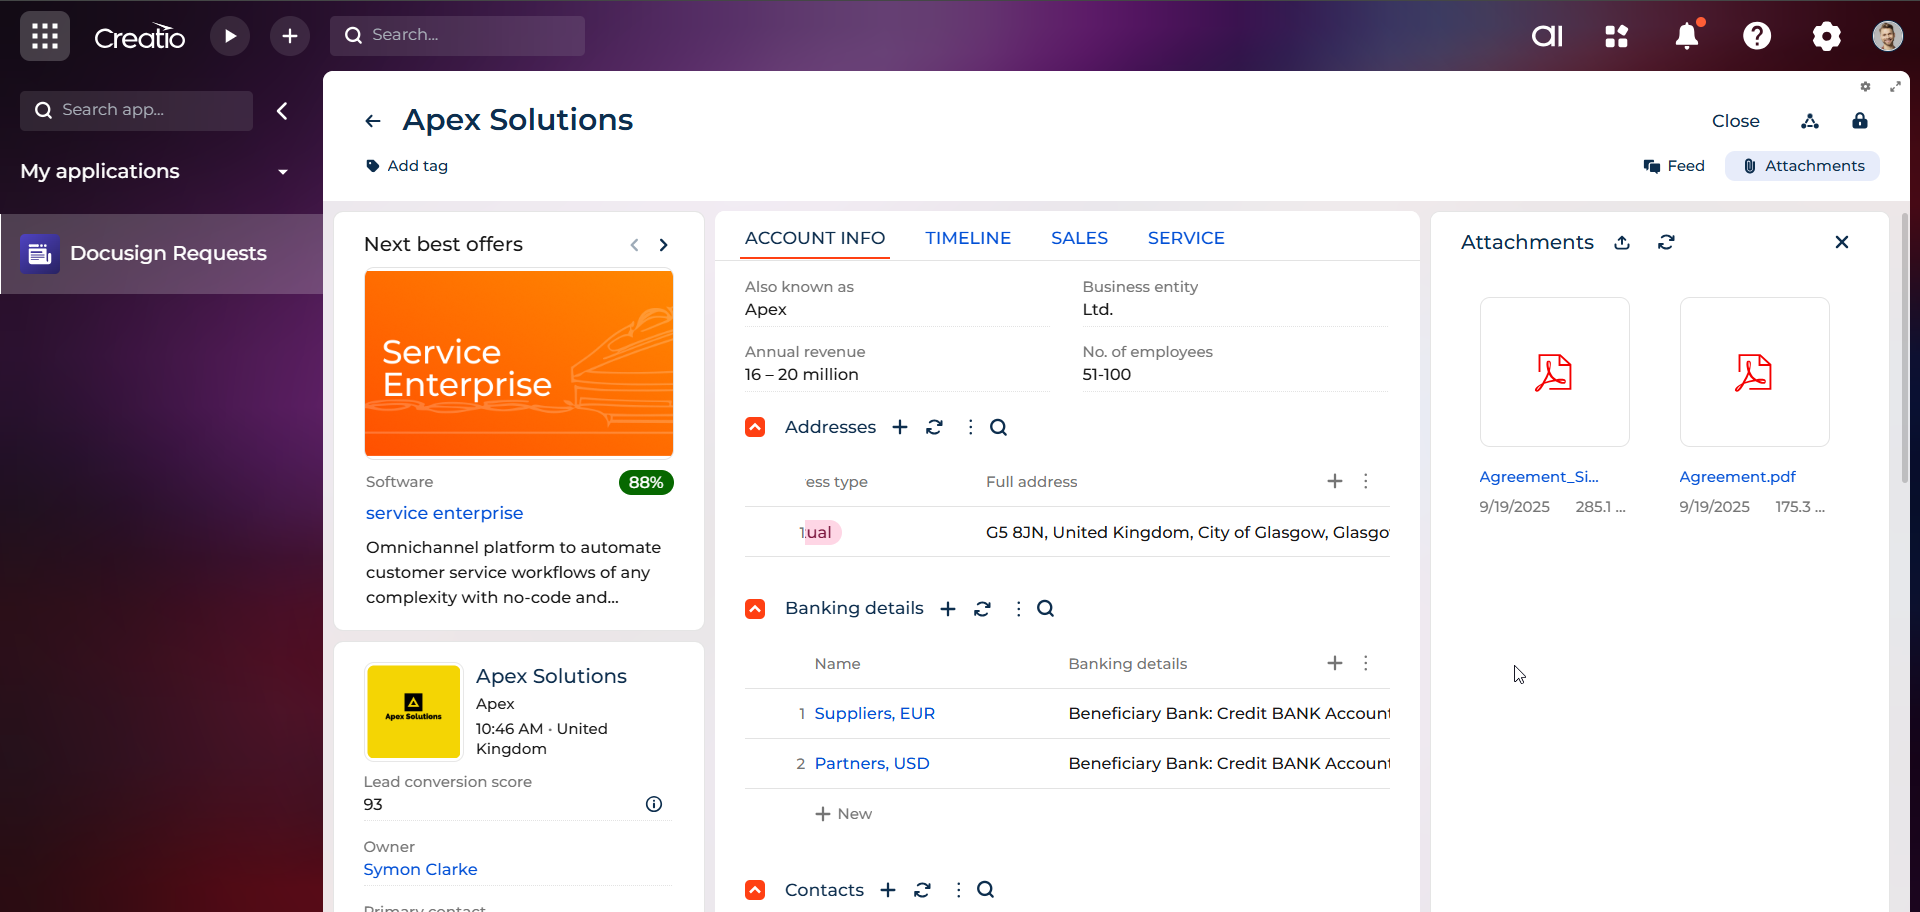Expand the My applications dropdown
Screen dimensions: 1920x912
click(x=283, y=172)
